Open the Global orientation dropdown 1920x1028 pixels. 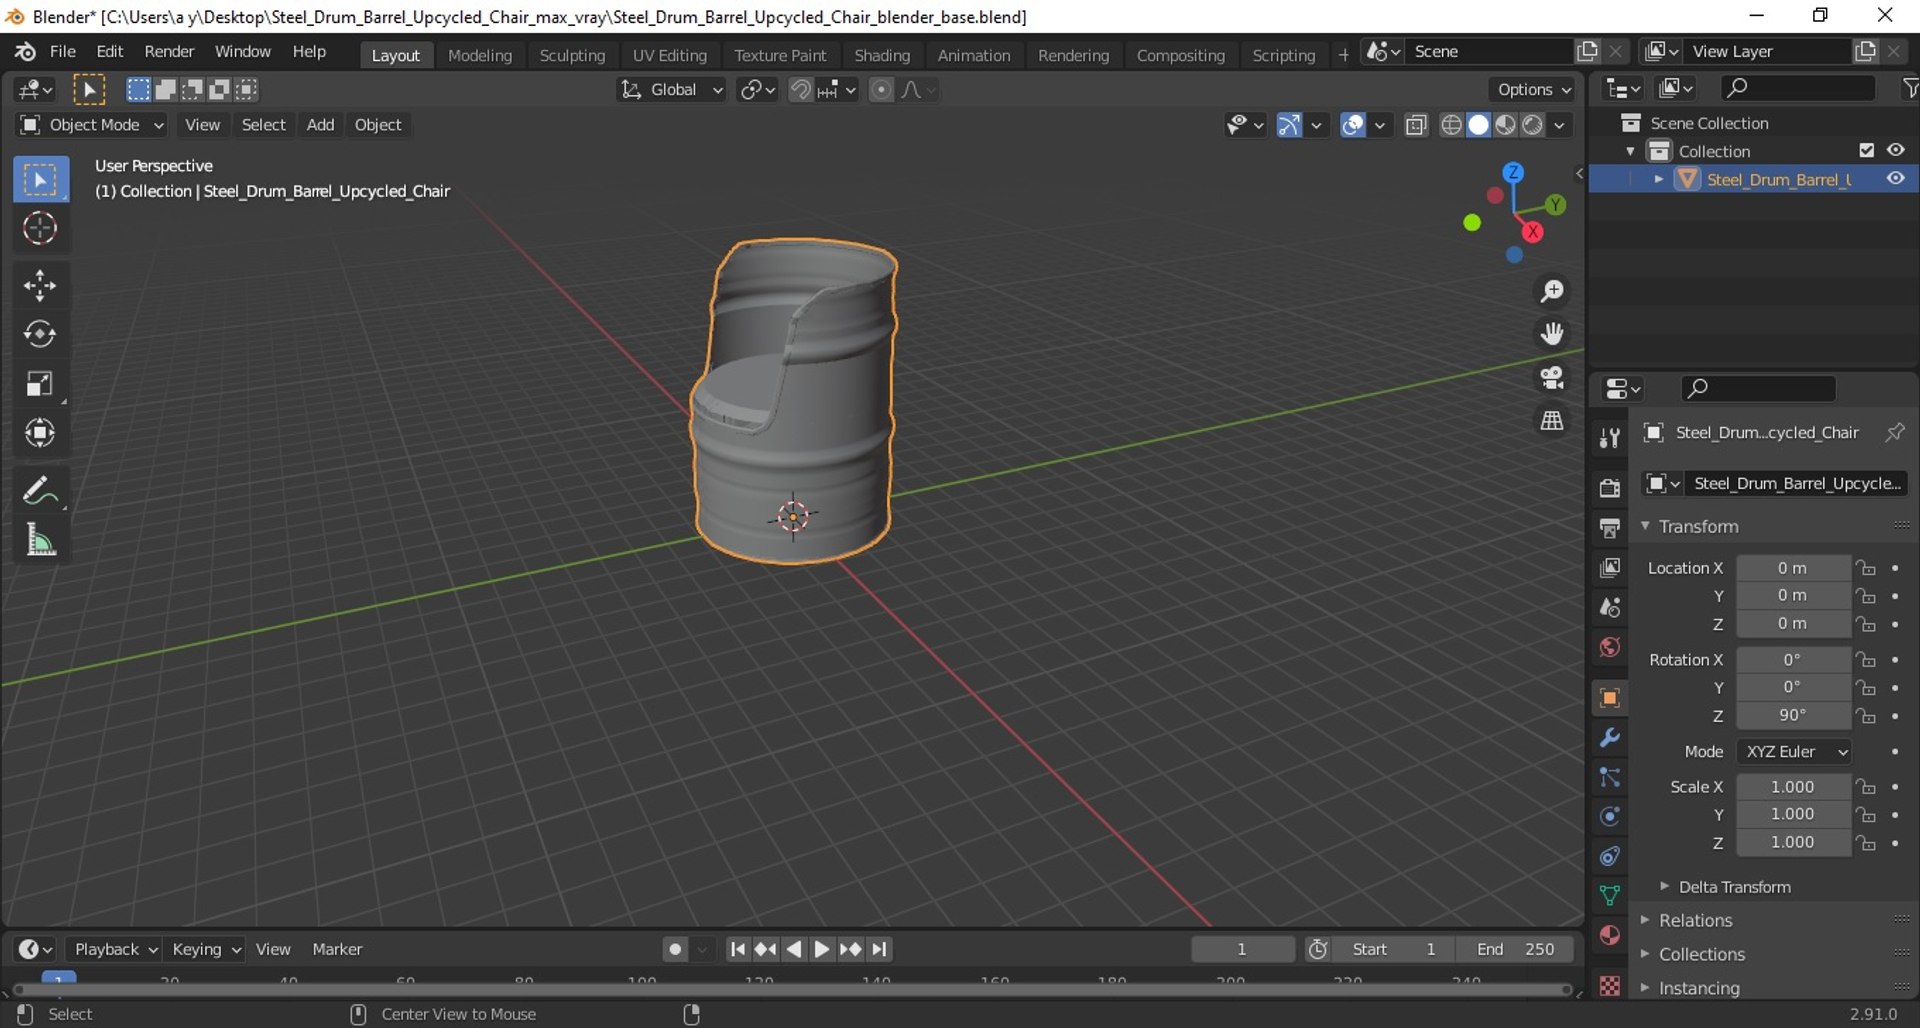671,90
